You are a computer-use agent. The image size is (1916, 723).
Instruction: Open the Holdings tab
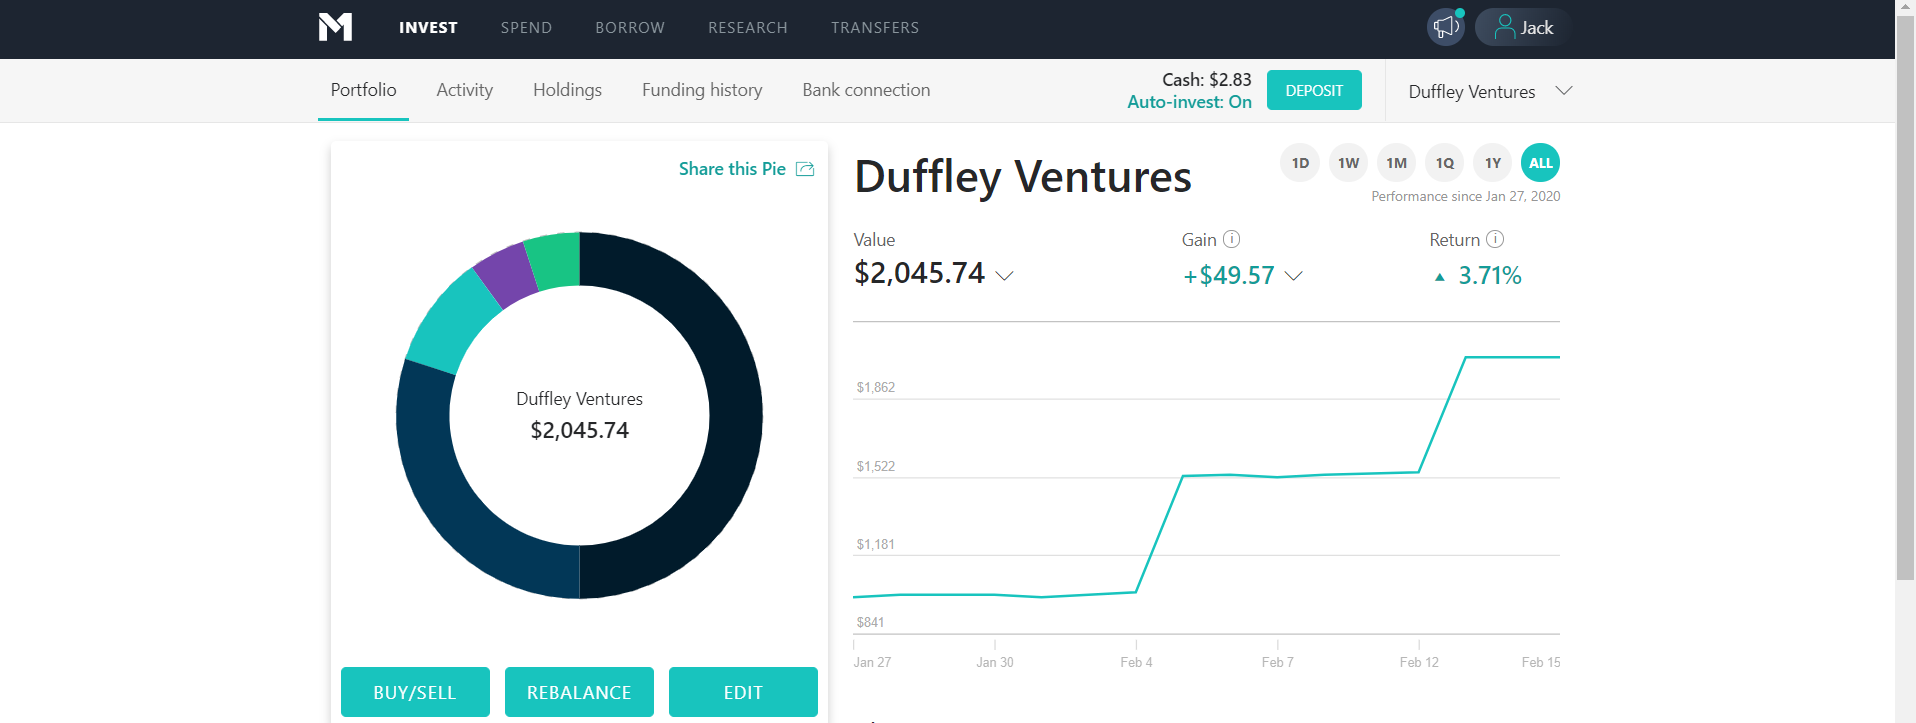pyautogui.click(x=567, y=90)
